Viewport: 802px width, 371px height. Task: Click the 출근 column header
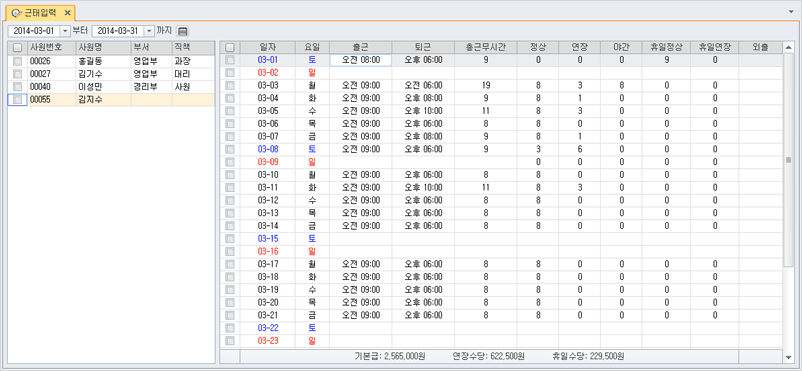tap(361, 47)
